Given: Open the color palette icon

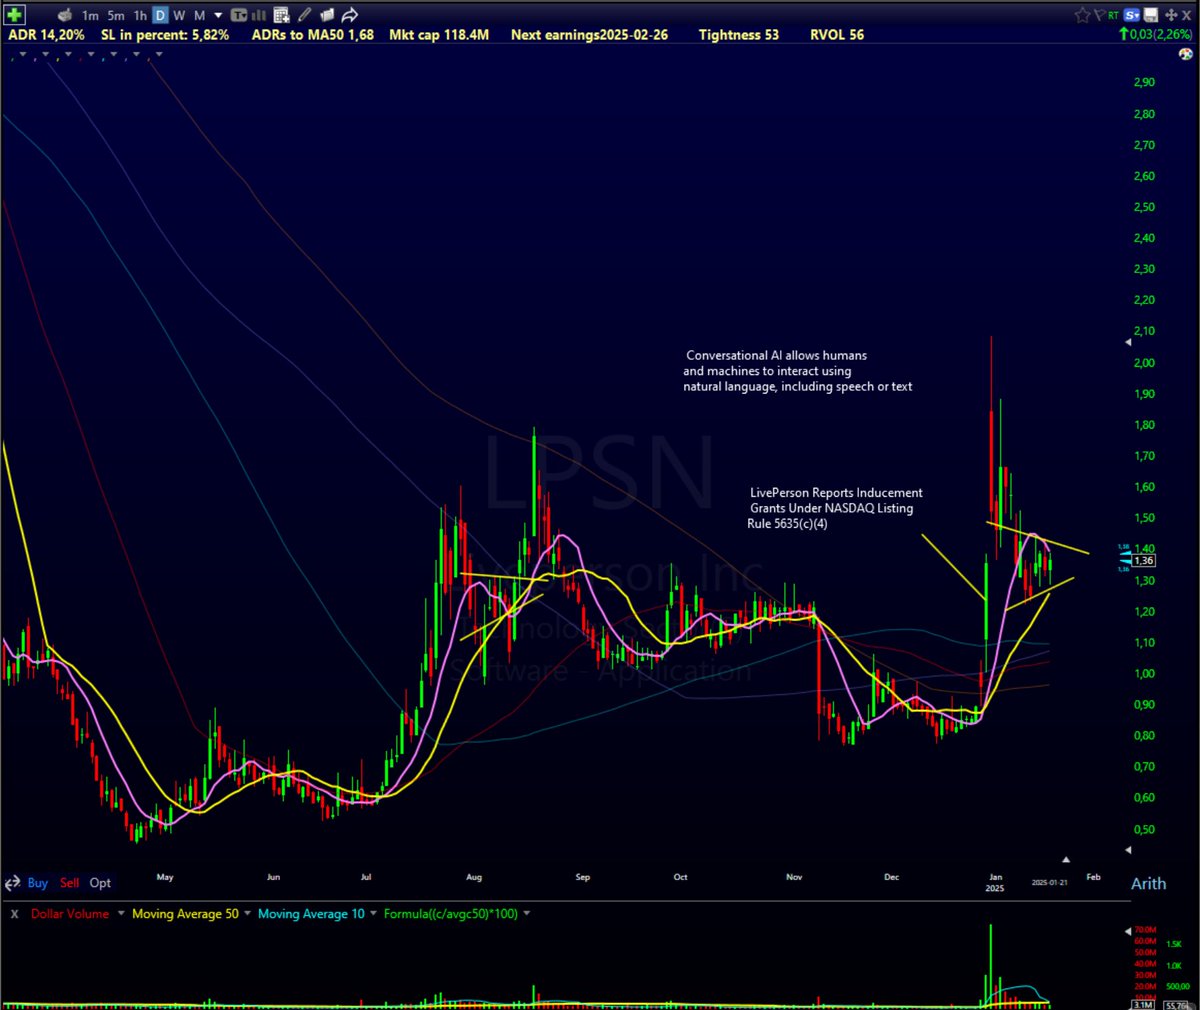Looking at the screenshot, I should (1185, 54).
